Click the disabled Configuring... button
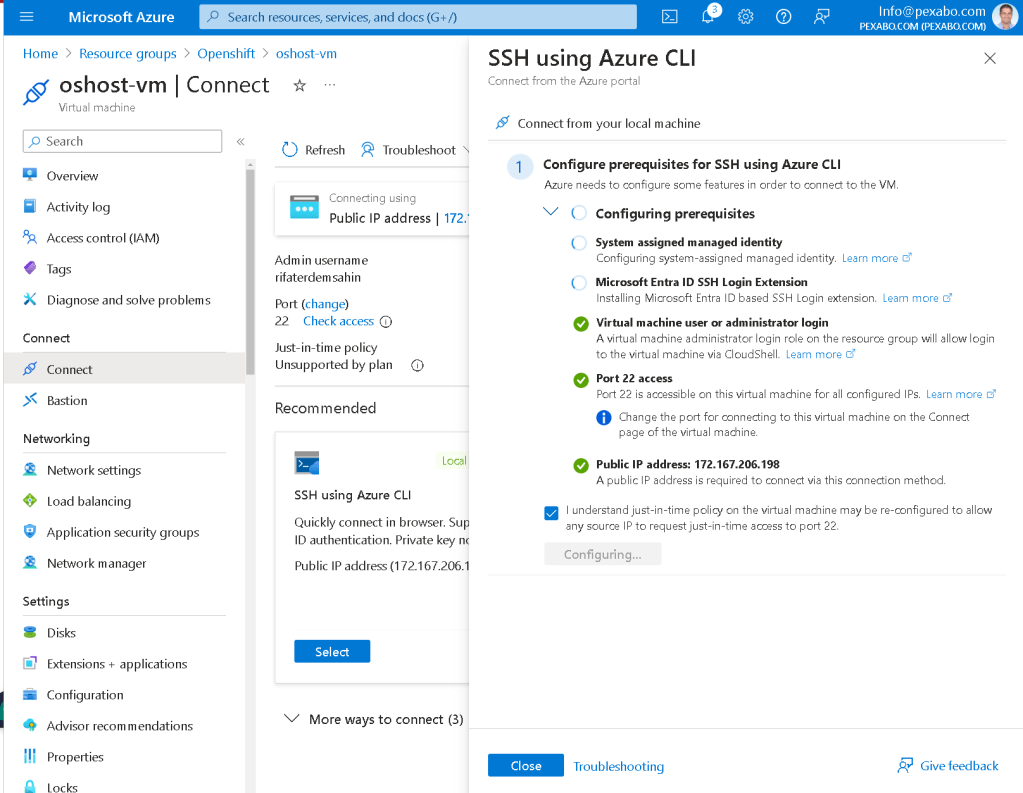Screen dimensions: 1023x793 pos(602,554)
